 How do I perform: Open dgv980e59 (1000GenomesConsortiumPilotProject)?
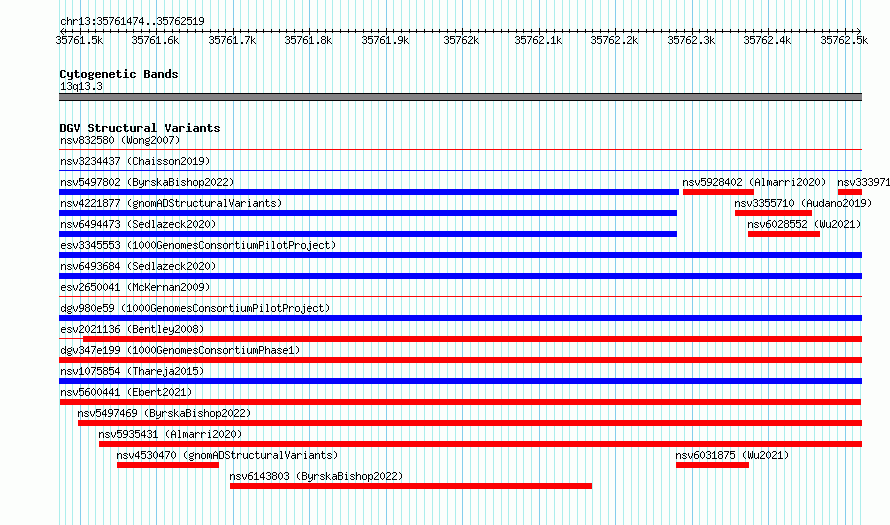pos(195,308)
